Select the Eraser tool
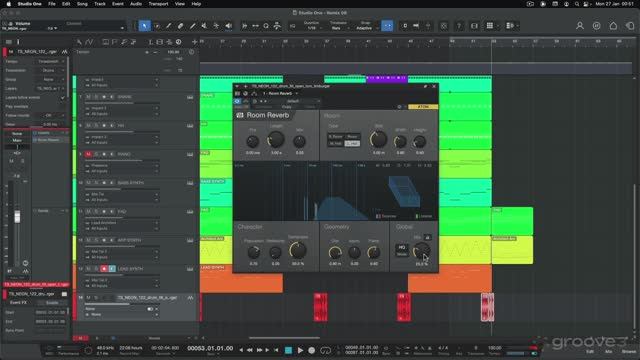 (180, 26)
